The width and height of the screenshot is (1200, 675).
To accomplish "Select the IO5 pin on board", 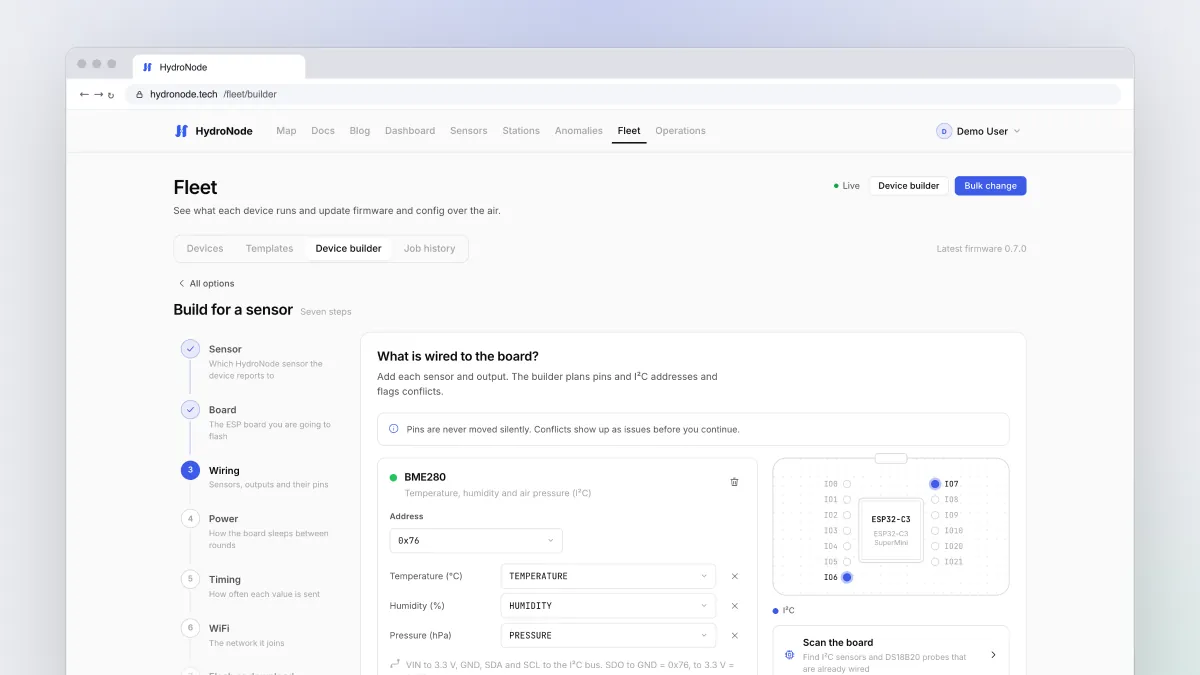I will [847, 562].
